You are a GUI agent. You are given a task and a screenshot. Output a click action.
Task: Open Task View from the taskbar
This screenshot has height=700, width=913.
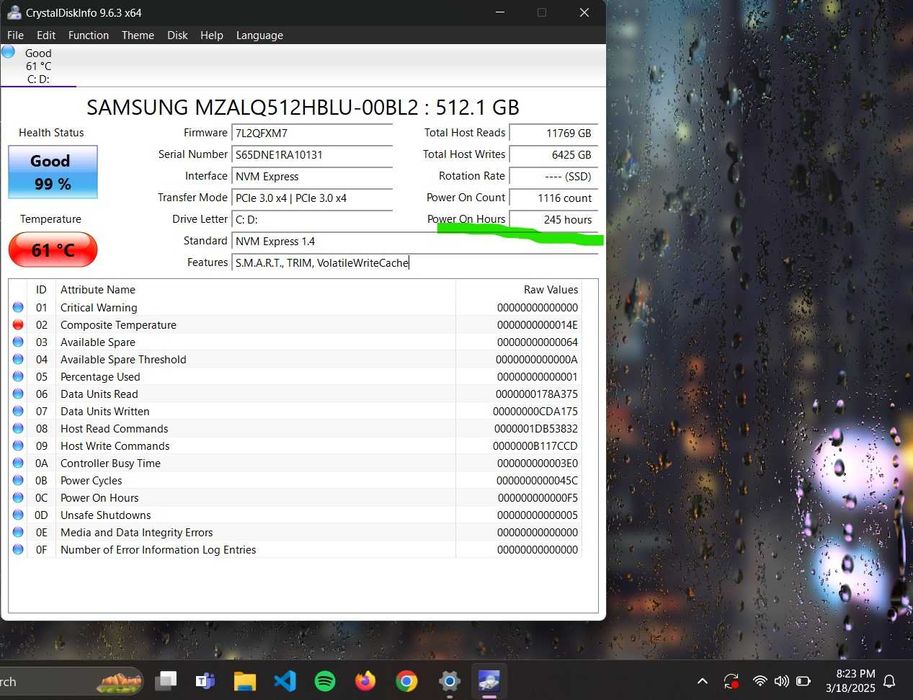pos(167,680)
